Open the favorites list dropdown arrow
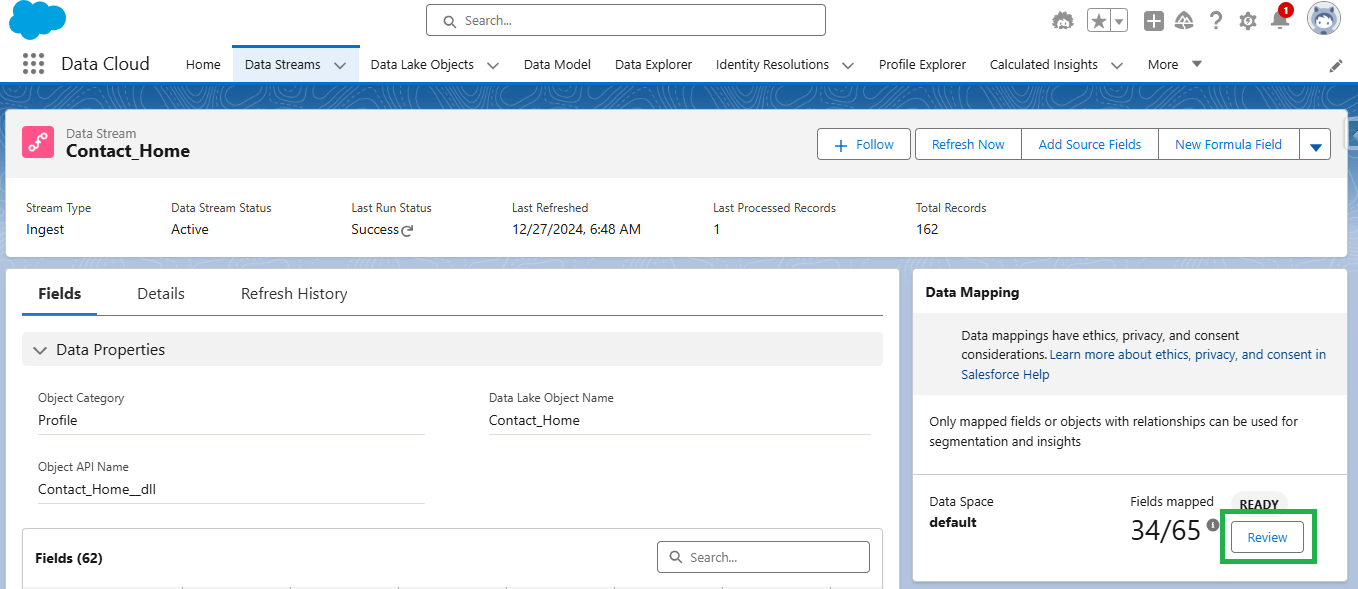Image resolution: width=1358 pixels, height=589 pixels. [x=1119, y=21]
